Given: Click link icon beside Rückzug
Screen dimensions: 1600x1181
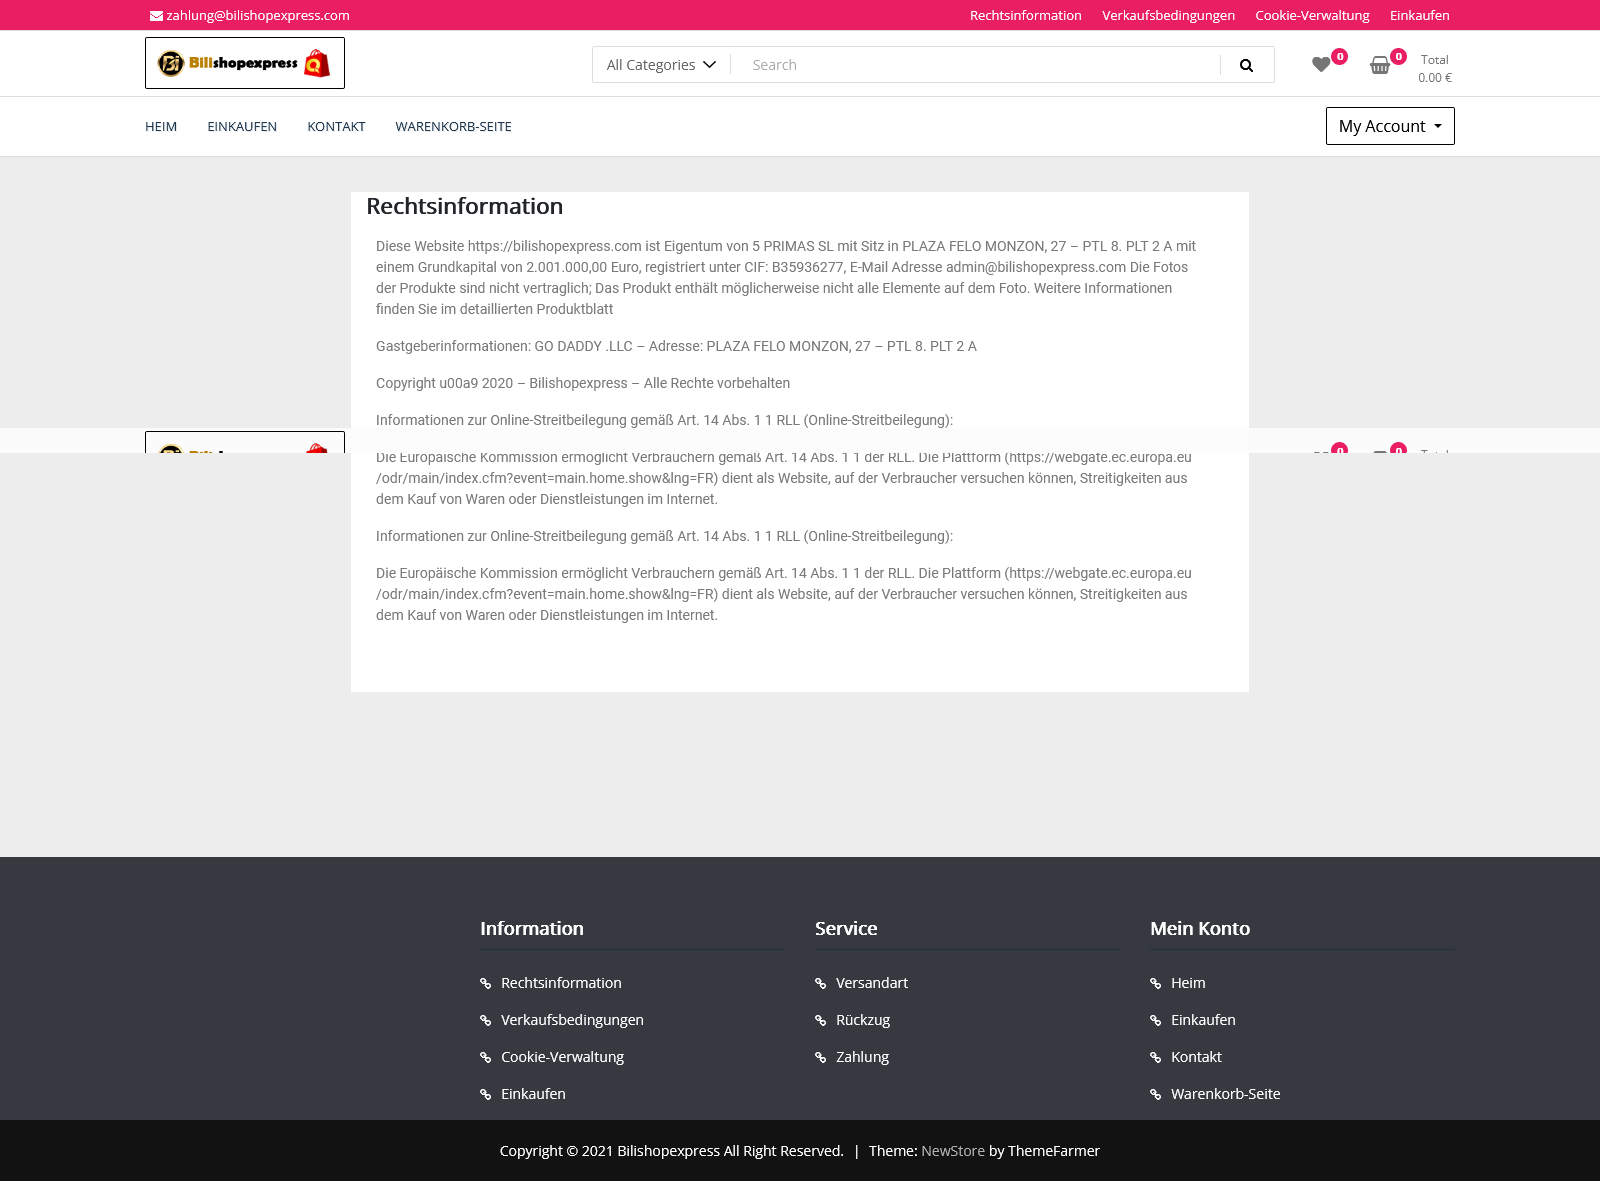Looking at the screenshot, I should pyautogui.click(x=821, y=1021).
